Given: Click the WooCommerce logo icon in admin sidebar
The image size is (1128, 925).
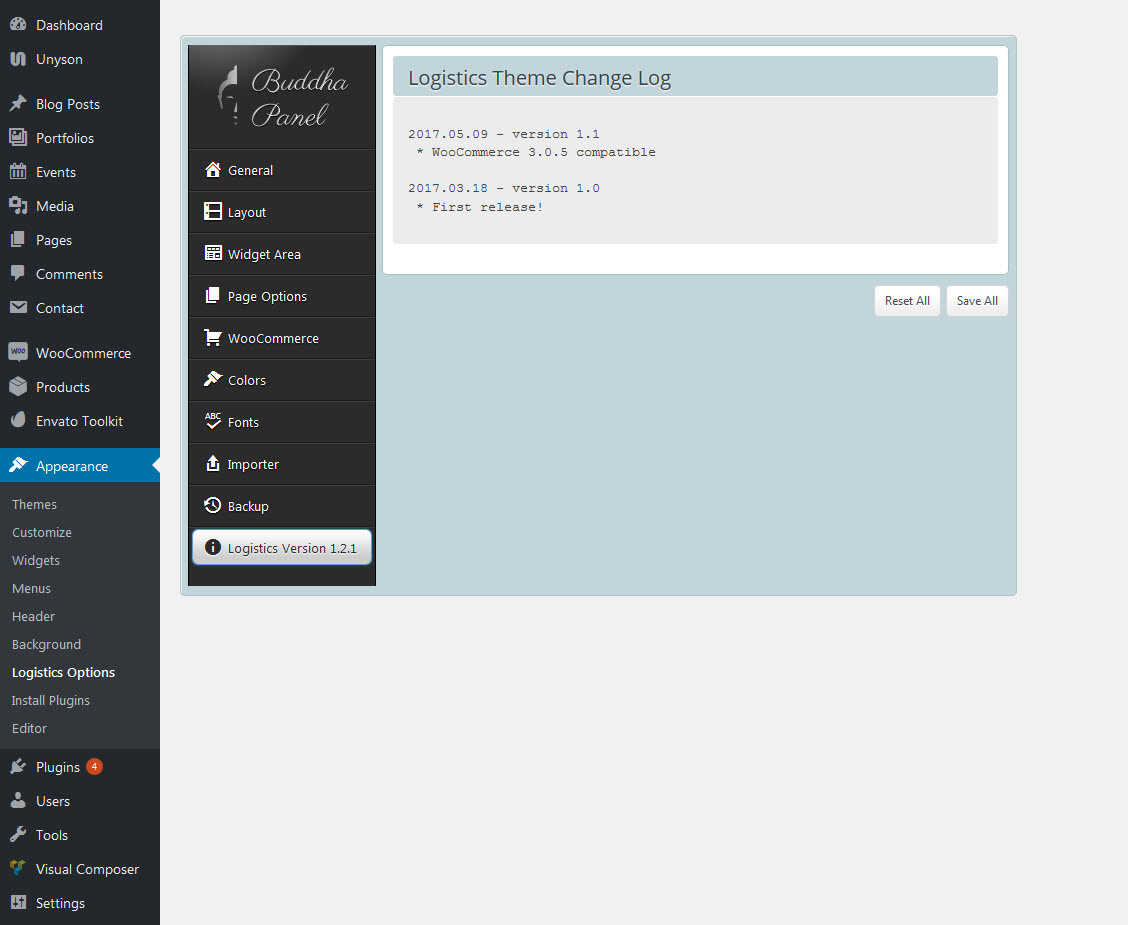Looking at the screenshot, I should coord(18,352).
